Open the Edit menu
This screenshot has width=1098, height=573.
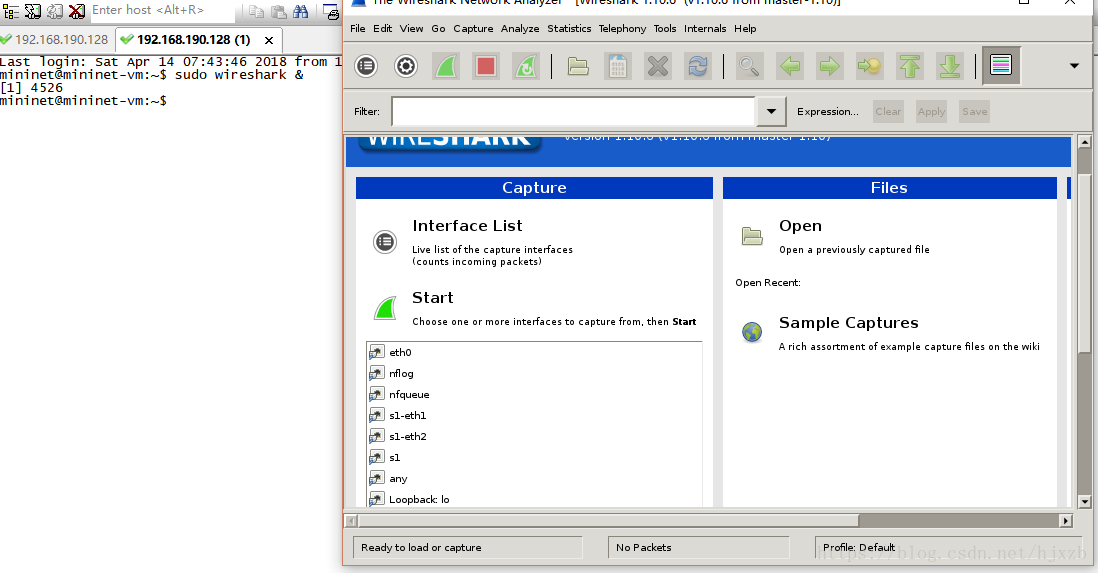pyautogui.click(x=382, y=29)
